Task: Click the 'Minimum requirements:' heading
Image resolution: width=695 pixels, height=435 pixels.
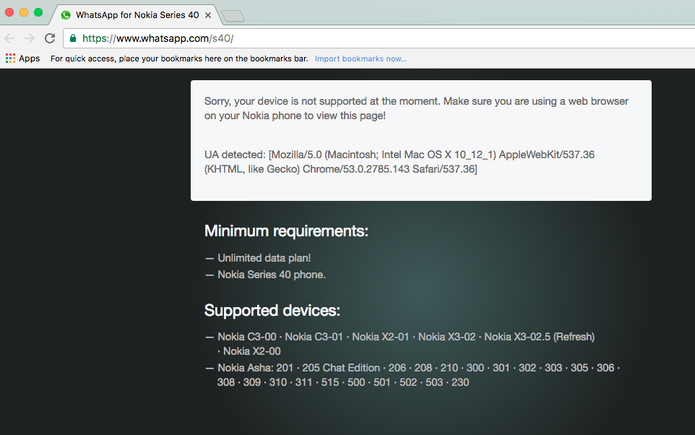Action: pyautogui.click(x=286, y=231)
